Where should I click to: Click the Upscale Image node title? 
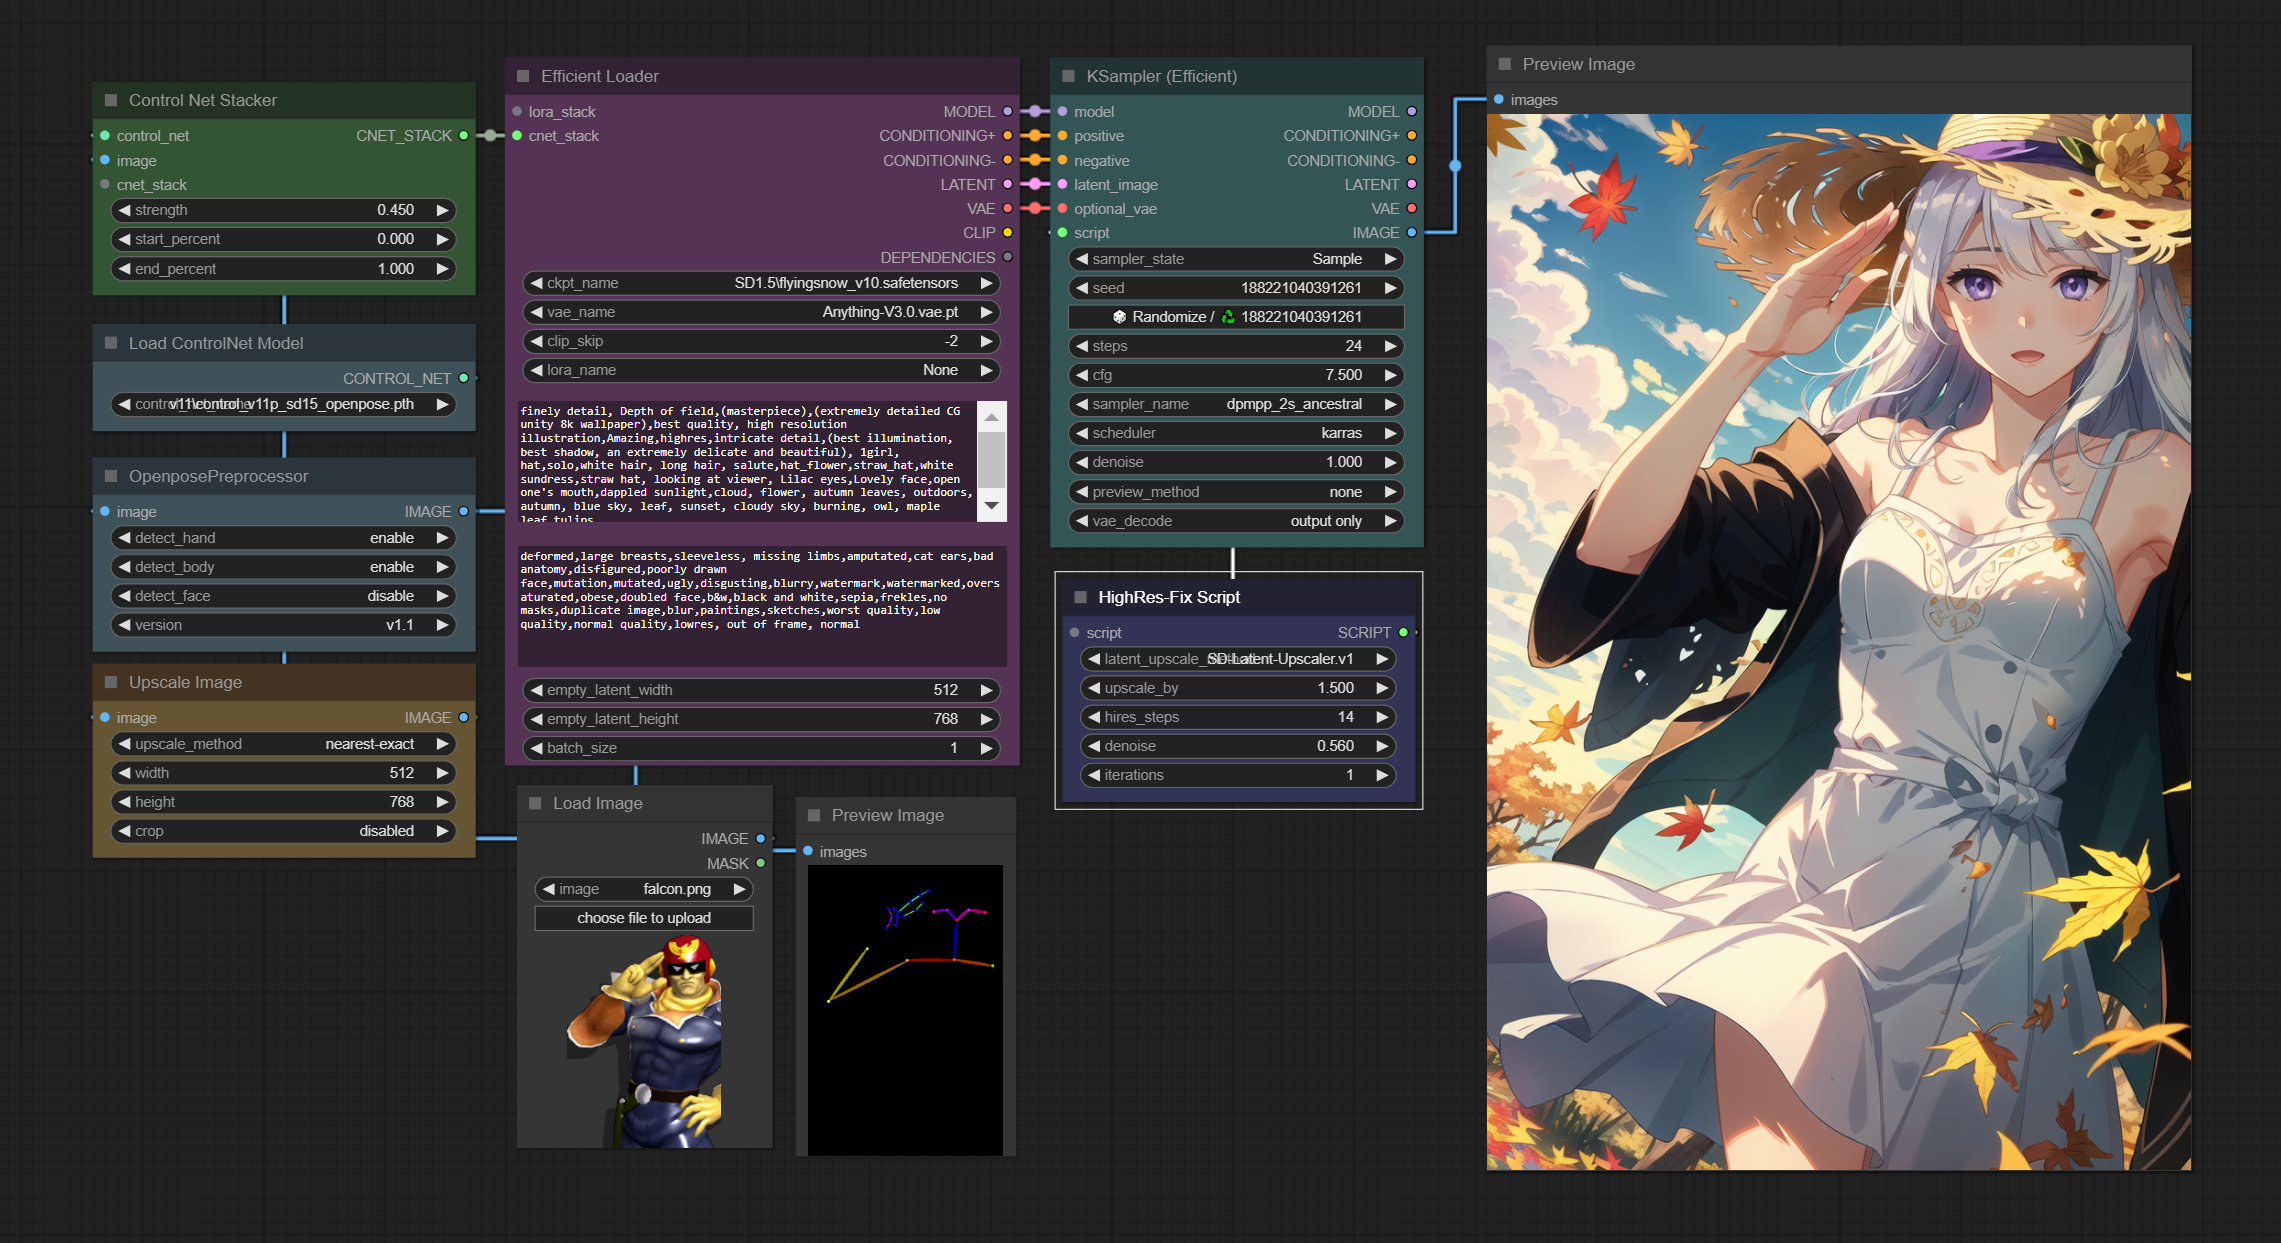[x=185, y=682]
